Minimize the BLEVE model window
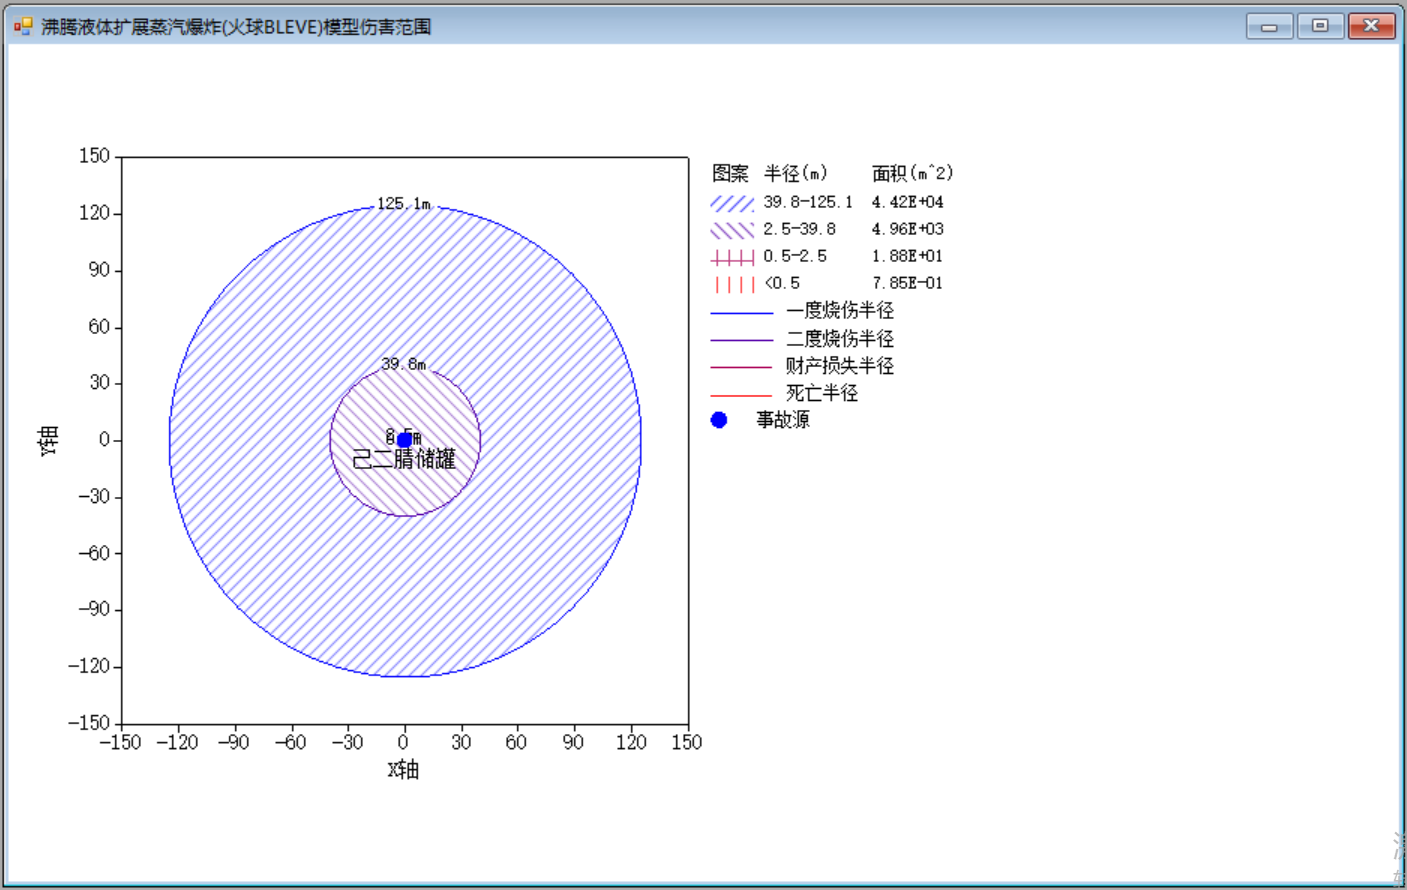 coord(1269,26)
